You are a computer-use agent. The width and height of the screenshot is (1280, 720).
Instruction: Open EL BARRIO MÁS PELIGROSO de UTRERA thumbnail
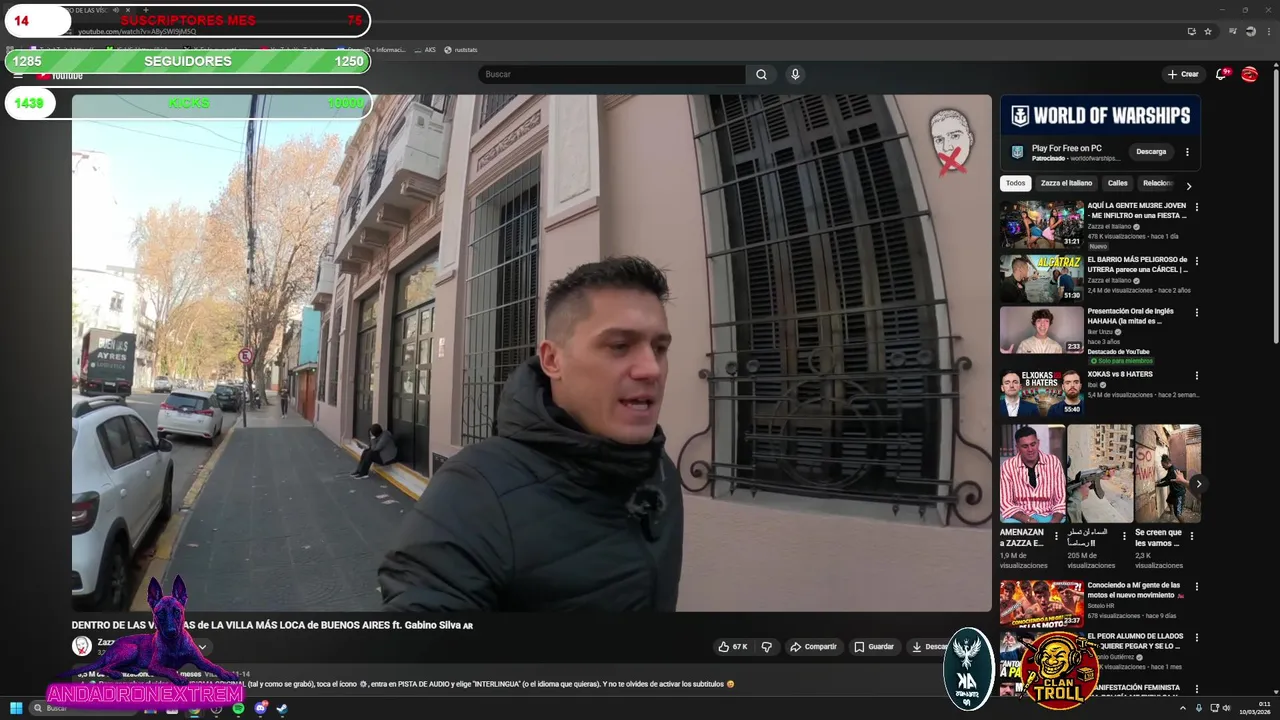(x=1042, y=278)
